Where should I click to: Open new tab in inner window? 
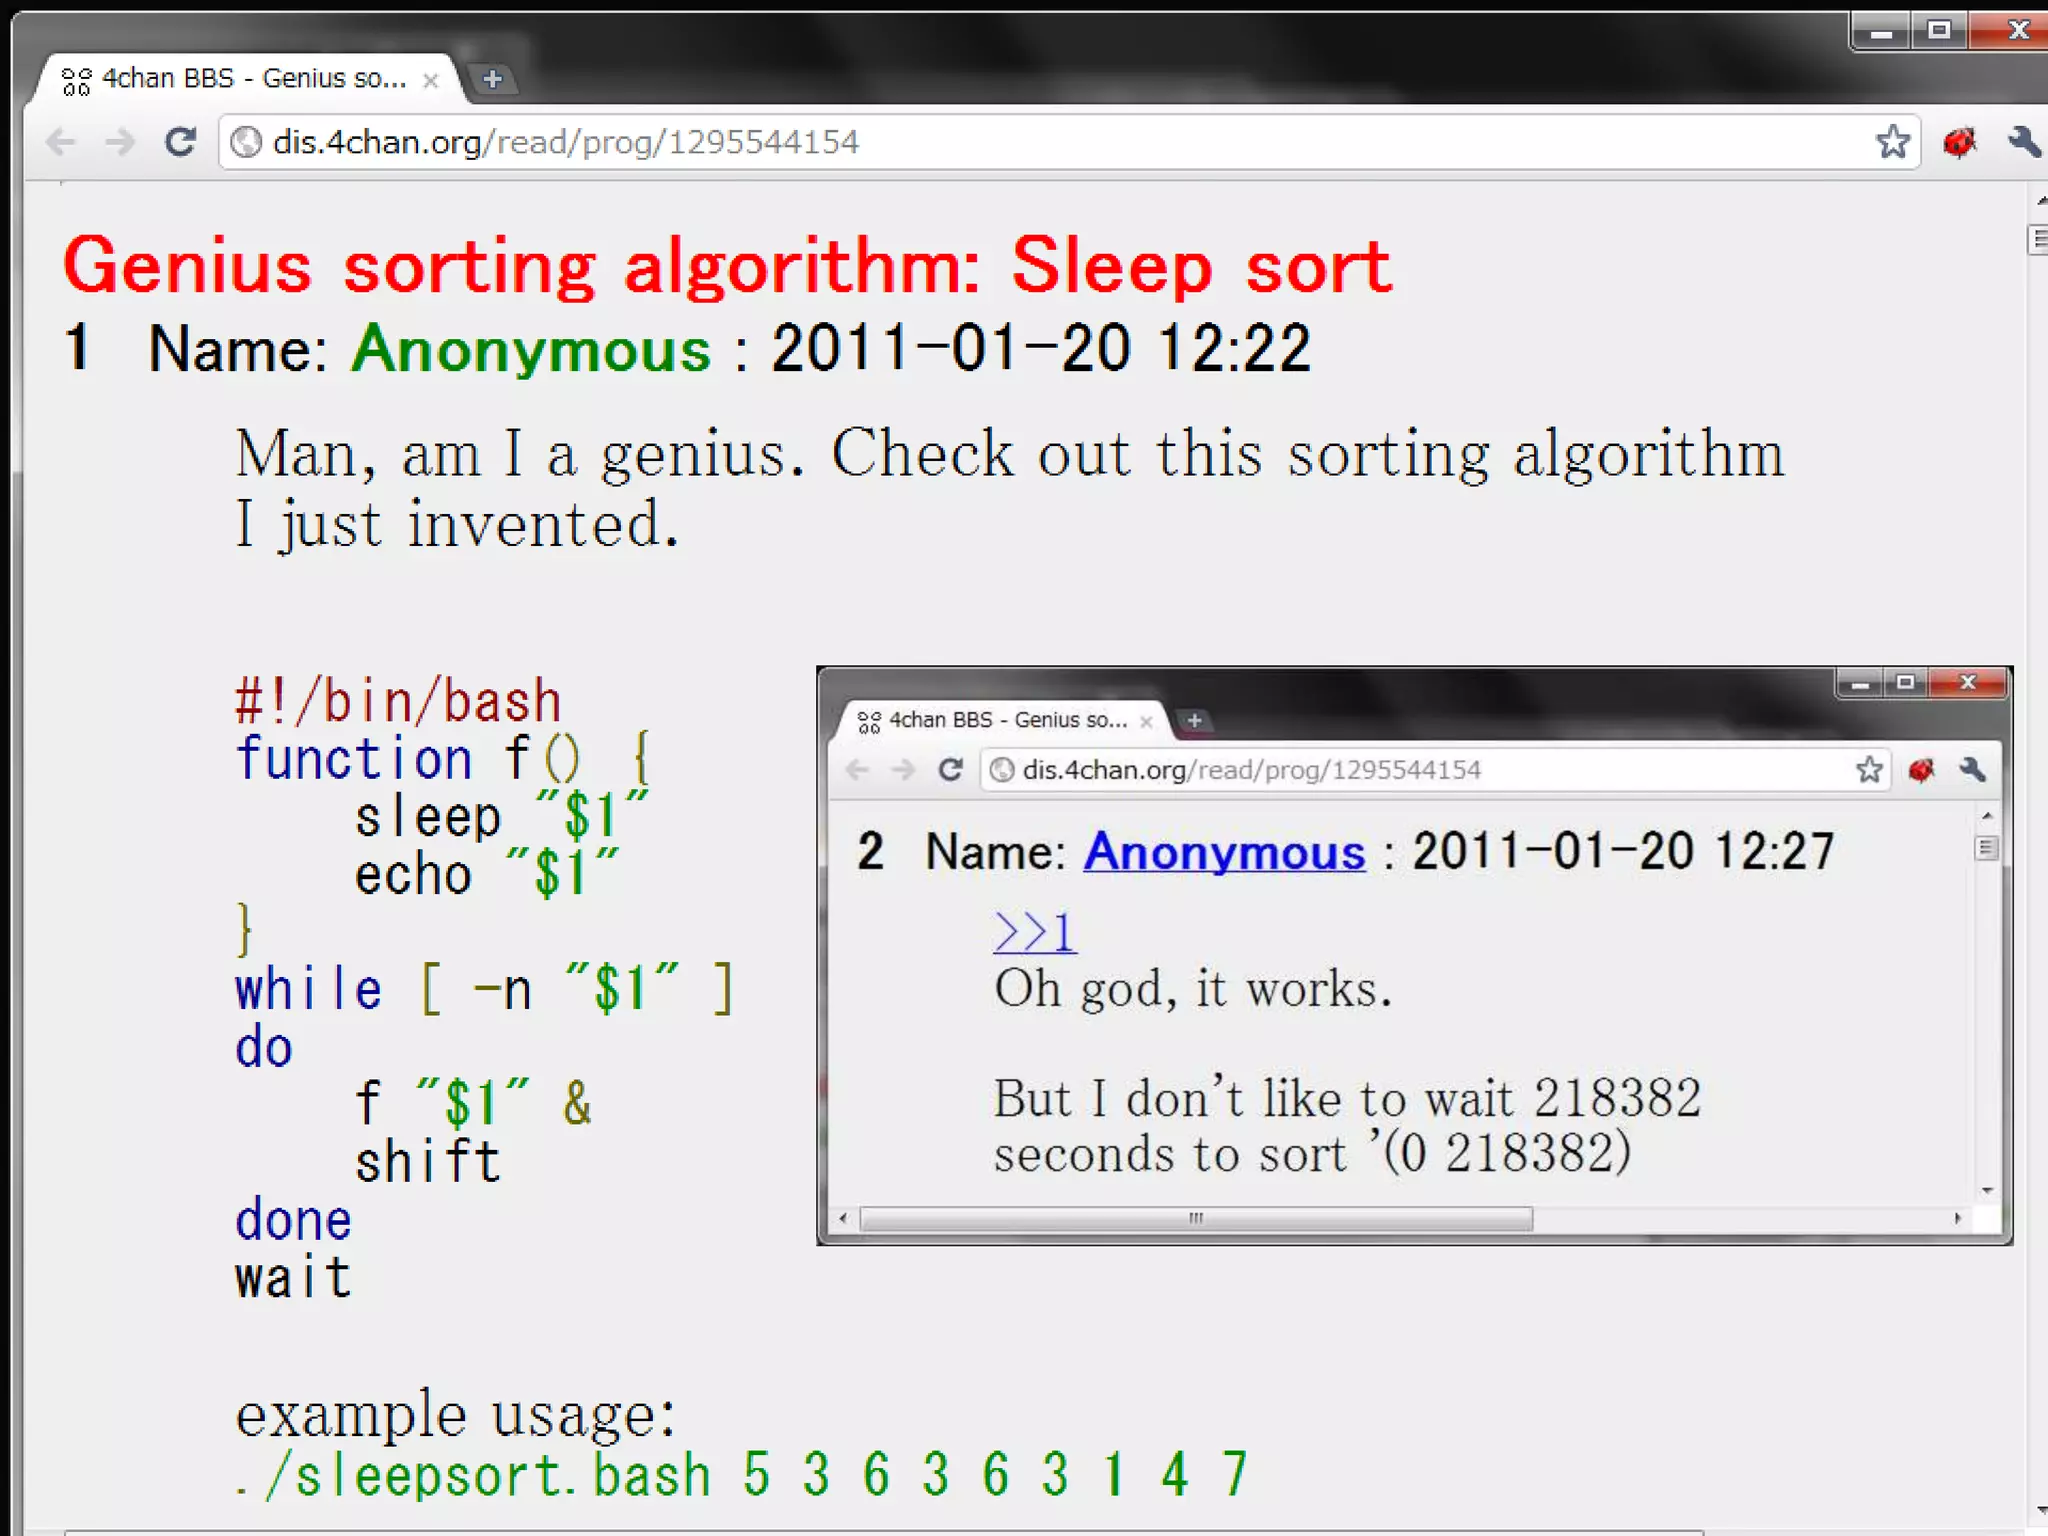coord(1194,720)
